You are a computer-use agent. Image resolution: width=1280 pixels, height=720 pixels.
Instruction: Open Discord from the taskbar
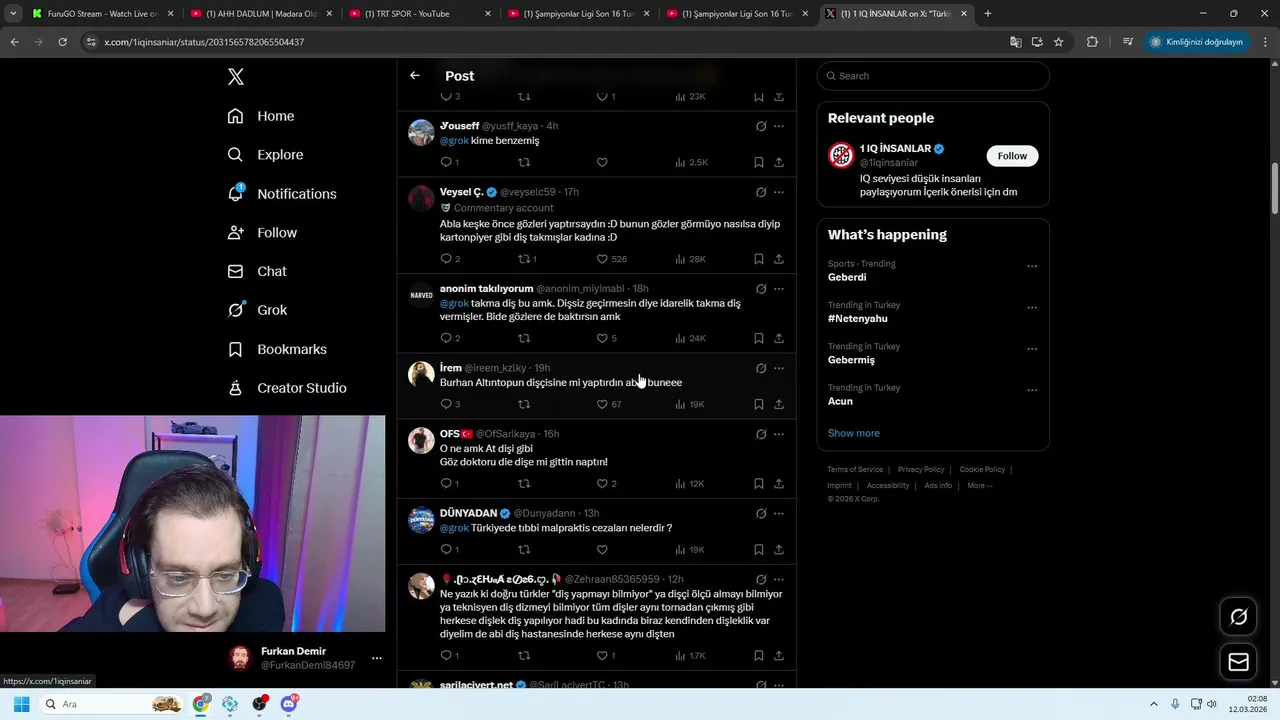point(290,704)
